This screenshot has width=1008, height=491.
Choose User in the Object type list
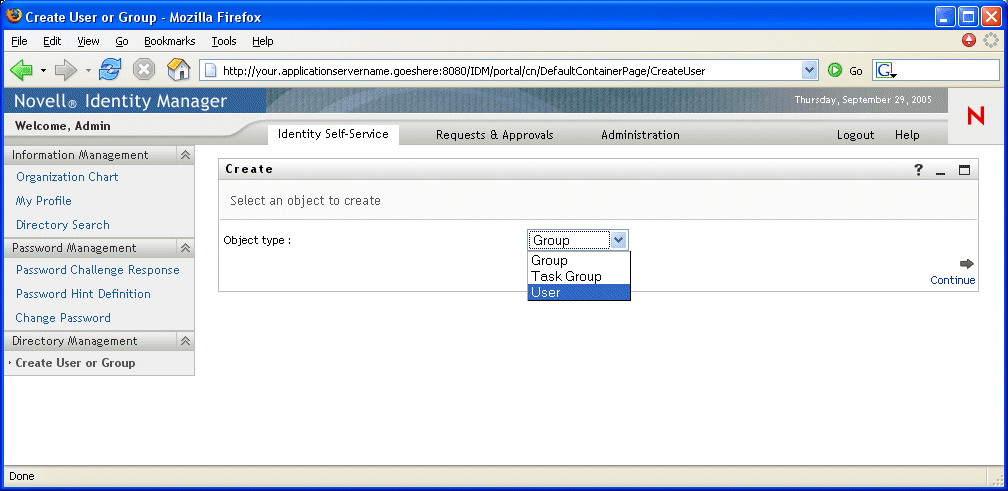579,292
